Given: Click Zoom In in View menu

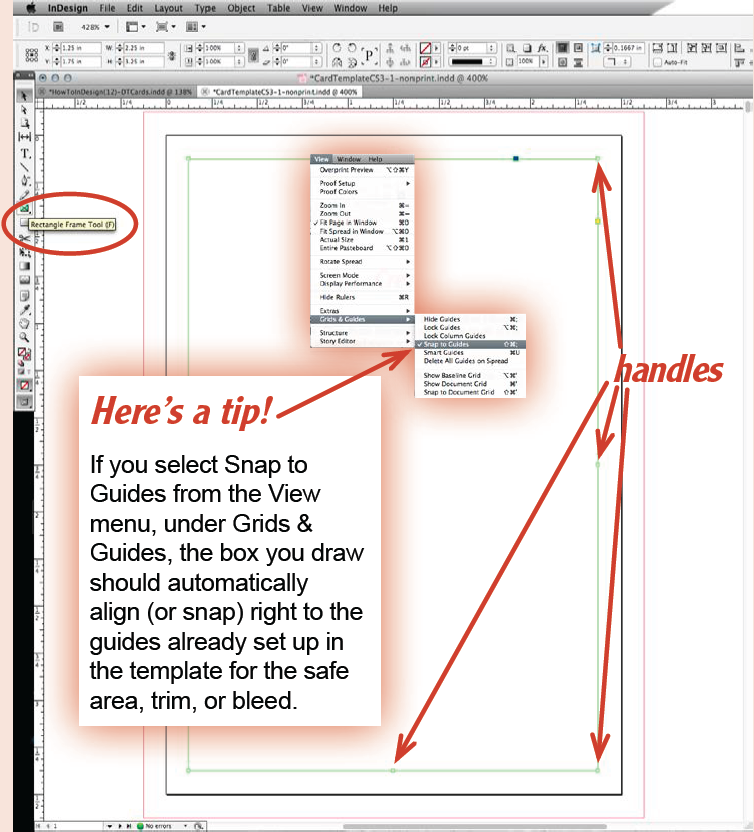Looking at the screenshot, I should coord(333,205).
